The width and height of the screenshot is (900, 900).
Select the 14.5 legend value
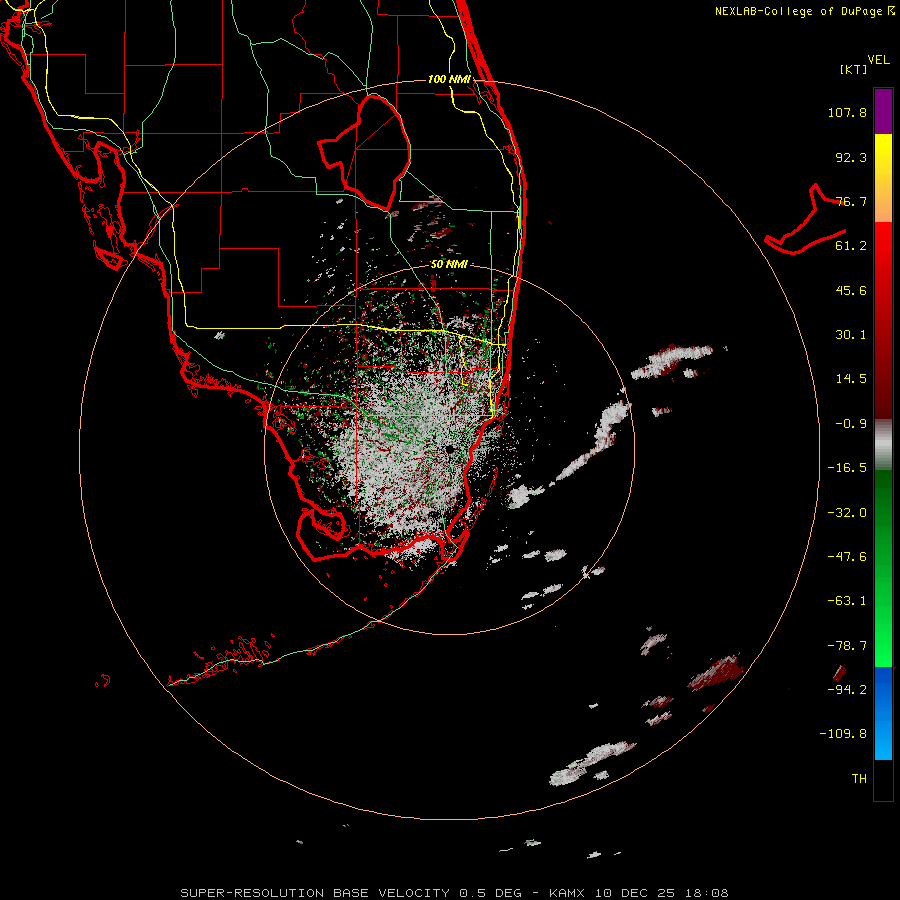(851, 379)
